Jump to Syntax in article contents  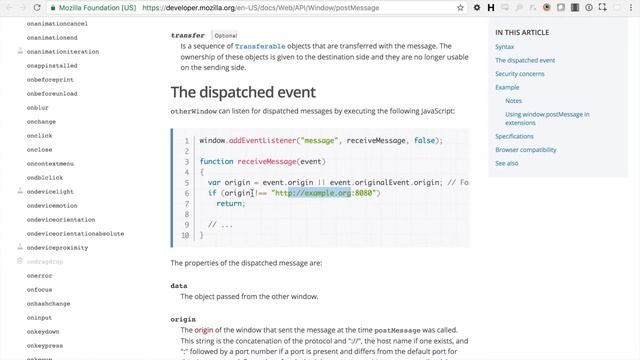[x=504, y=47]
